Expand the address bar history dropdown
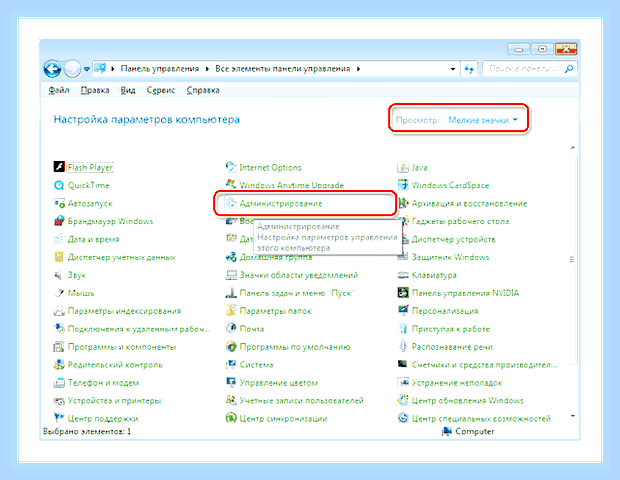 click(452, 69)
